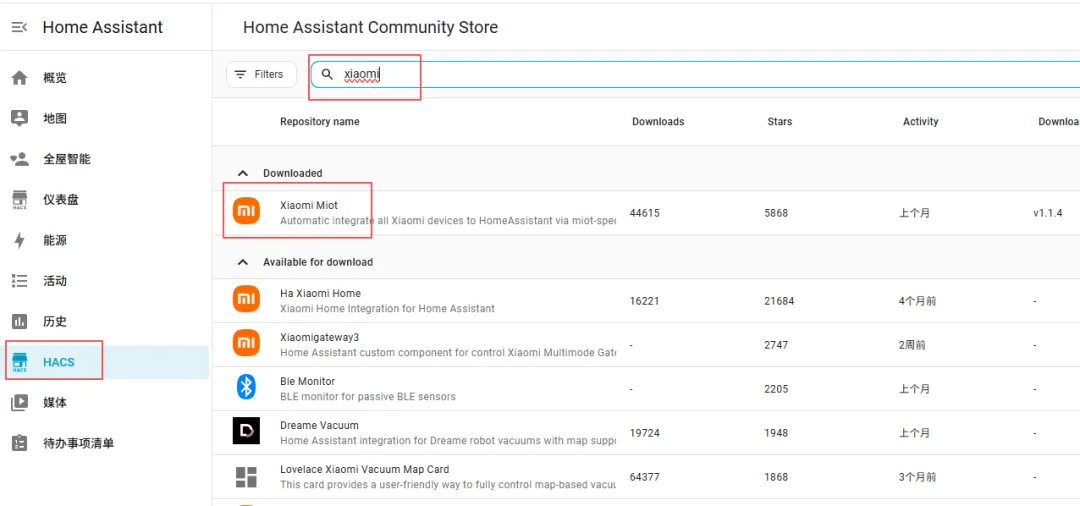Viewport: 1080px width, 506px height.
Task: Open the 地图 map page
Action: point(106,118)
